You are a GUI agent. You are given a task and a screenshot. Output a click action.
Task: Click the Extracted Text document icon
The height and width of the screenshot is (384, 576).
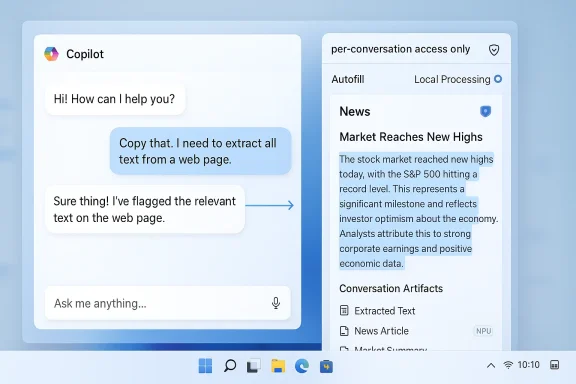click(344, 311)
